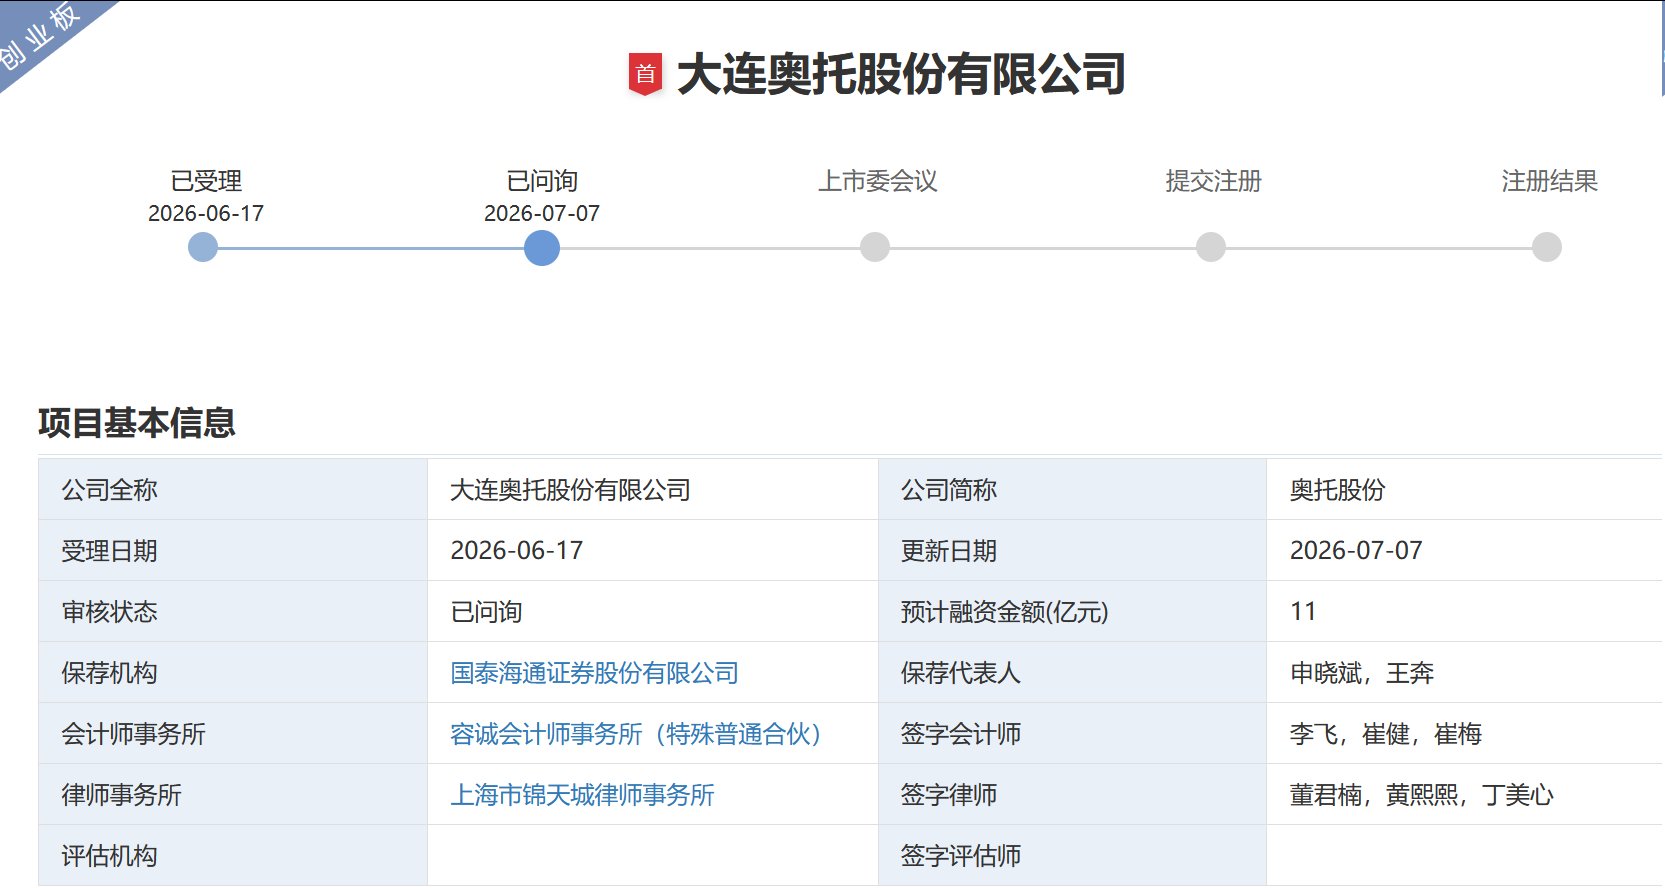
Task: Select the 提交注册 timeline node
Action: (x=1211, y=247)
